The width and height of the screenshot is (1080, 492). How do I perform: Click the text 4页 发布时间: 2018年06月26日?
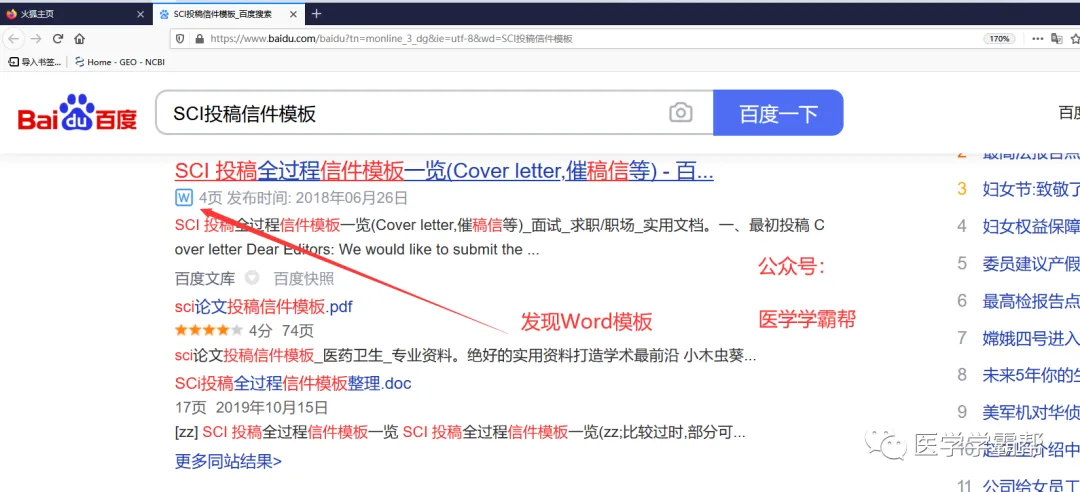[303, 198]
